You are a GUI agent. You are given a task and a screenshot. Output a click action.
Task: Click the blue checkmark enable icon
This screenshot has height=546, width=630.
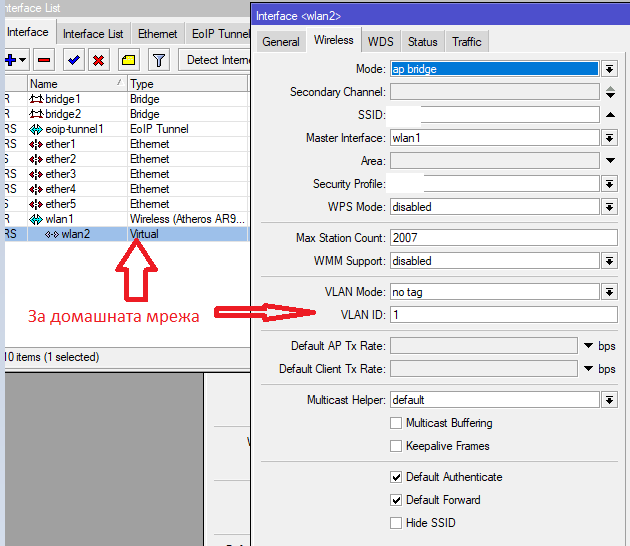74,60
